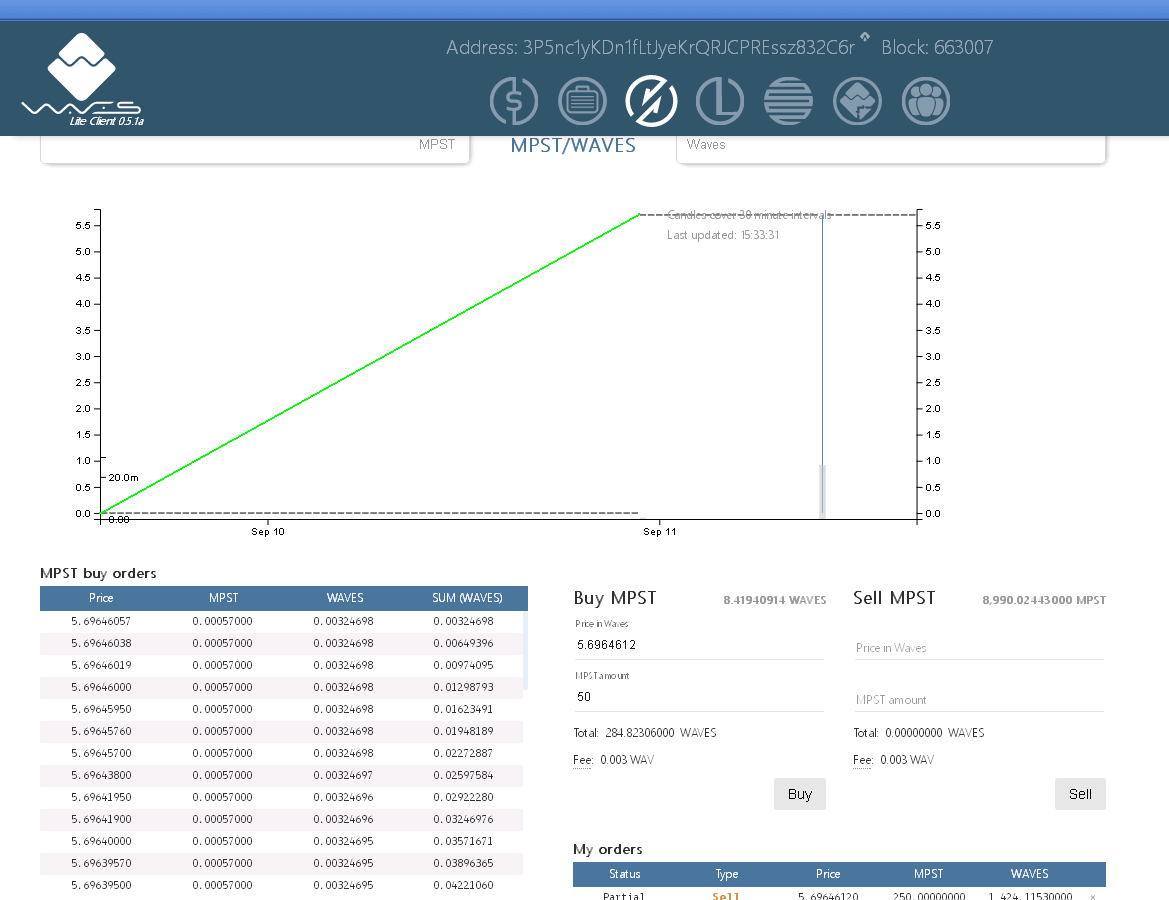The image size is (1169, 900).
Task: Select buy order priced 5.69646000
Action: pyautogui.click(x=282, y=687)
